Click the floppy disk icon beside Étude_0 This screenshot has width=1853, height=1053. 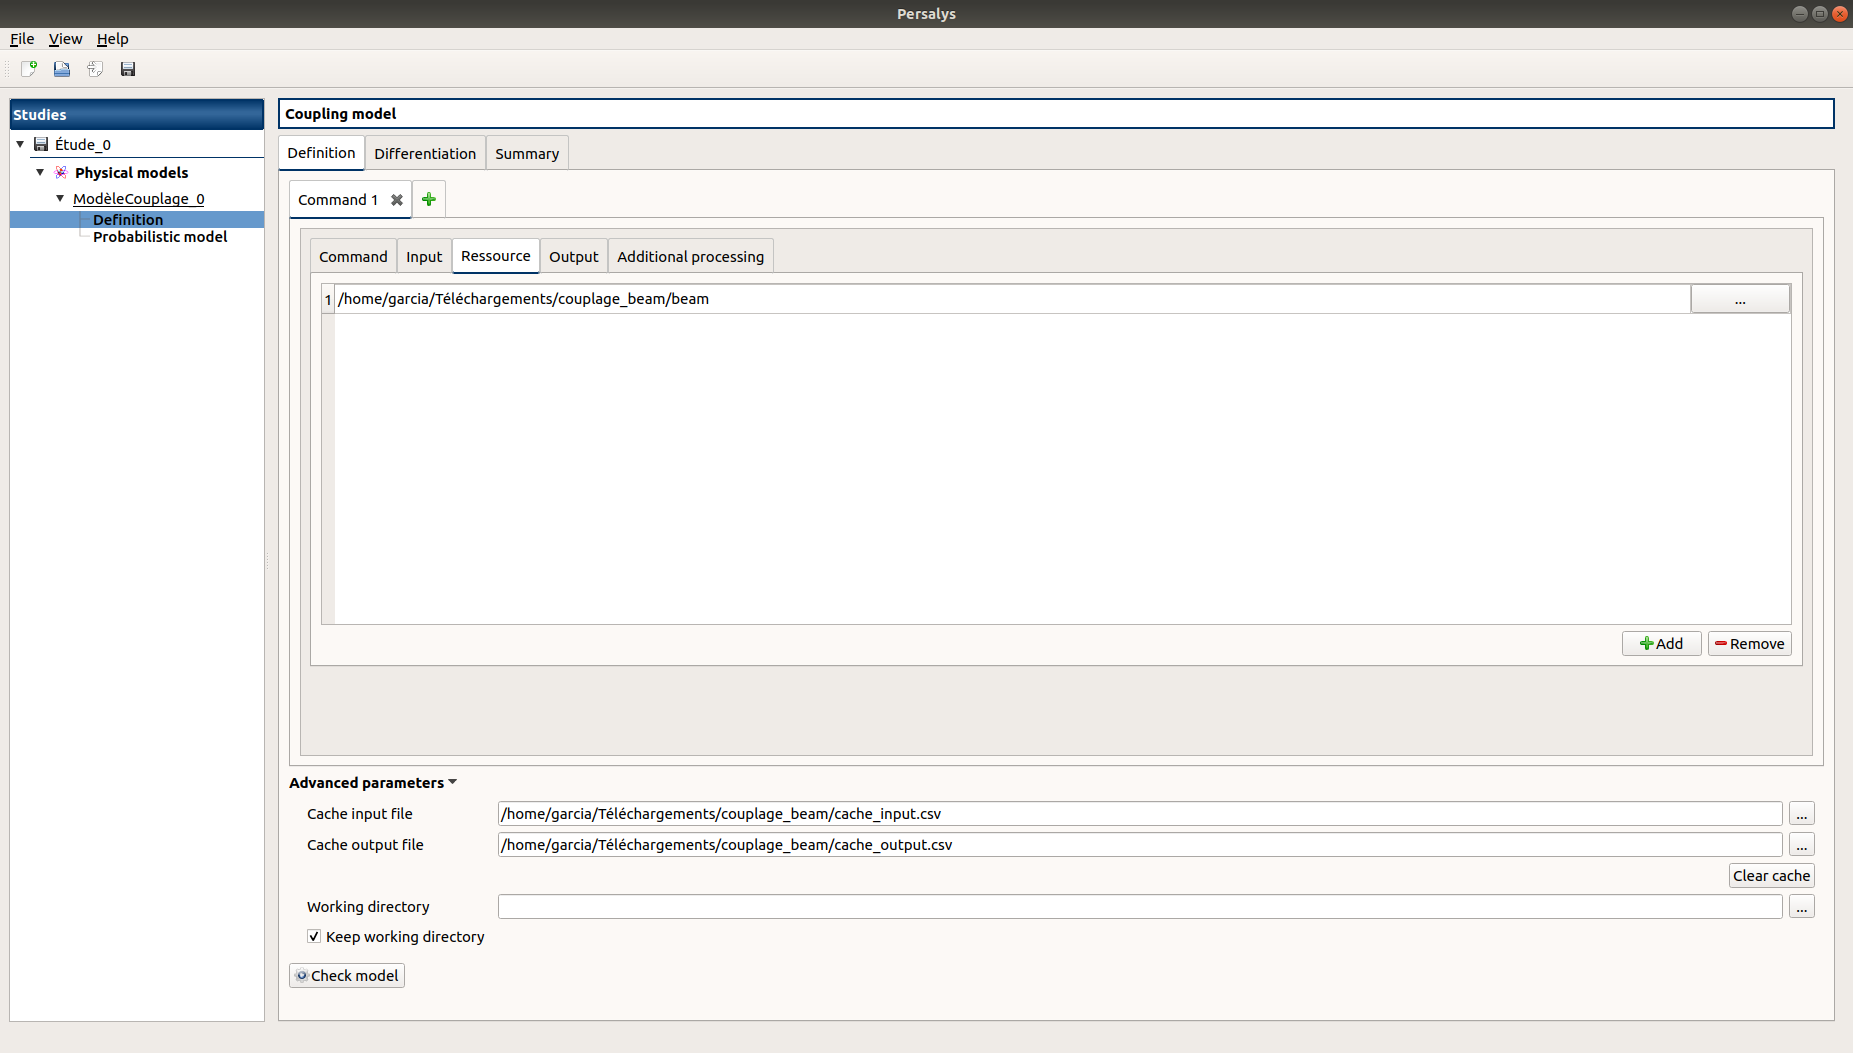point(41,144)
